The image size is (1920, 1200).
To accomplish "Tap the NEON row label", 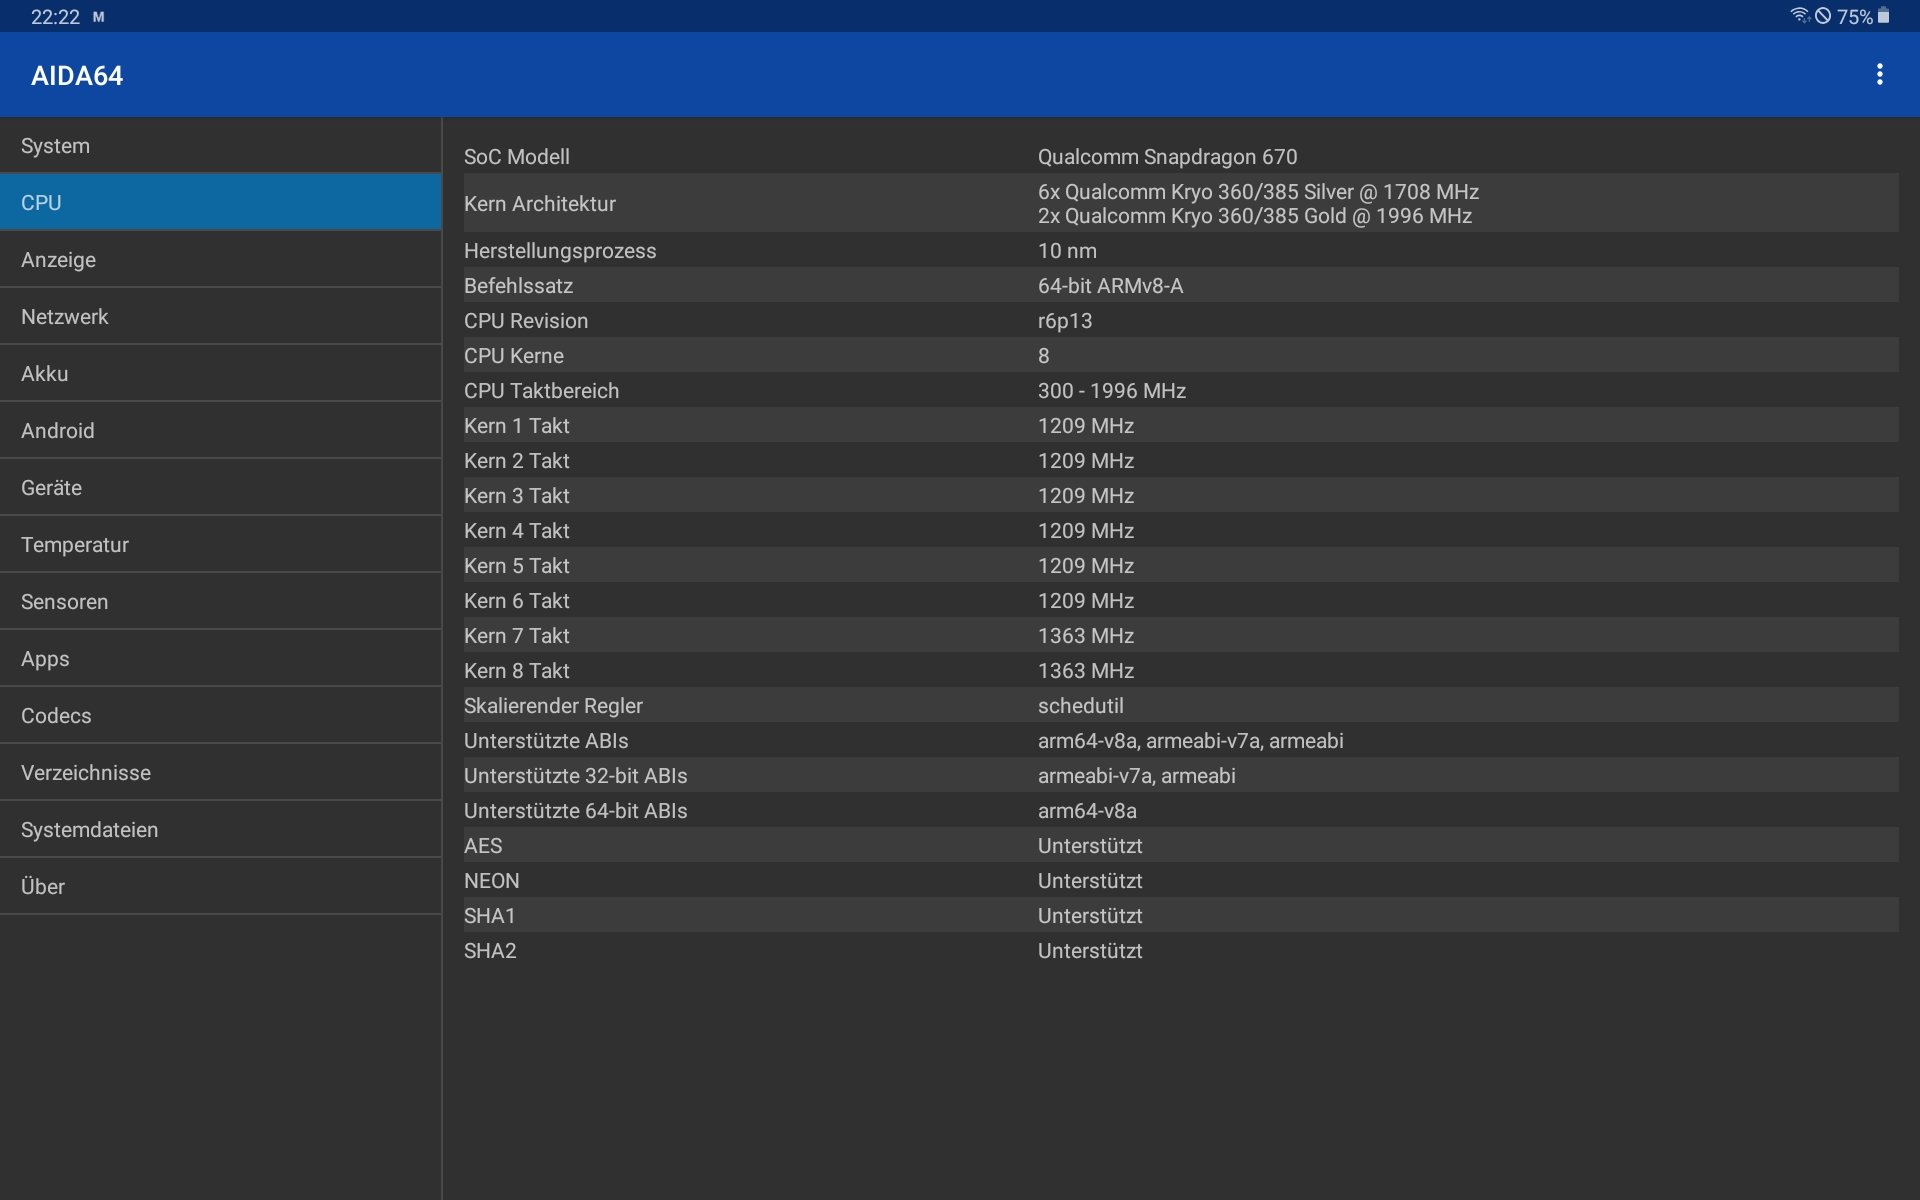I will click(491, 881).
